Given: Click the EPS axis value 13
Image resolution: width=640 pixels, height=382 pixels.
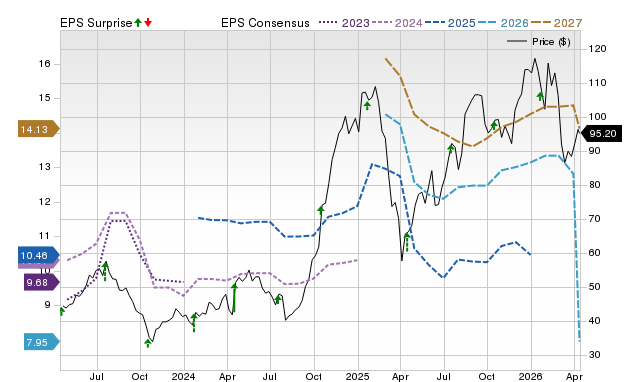Looking at the screenshot, I should pyautogui.click(x=45, y=167).
